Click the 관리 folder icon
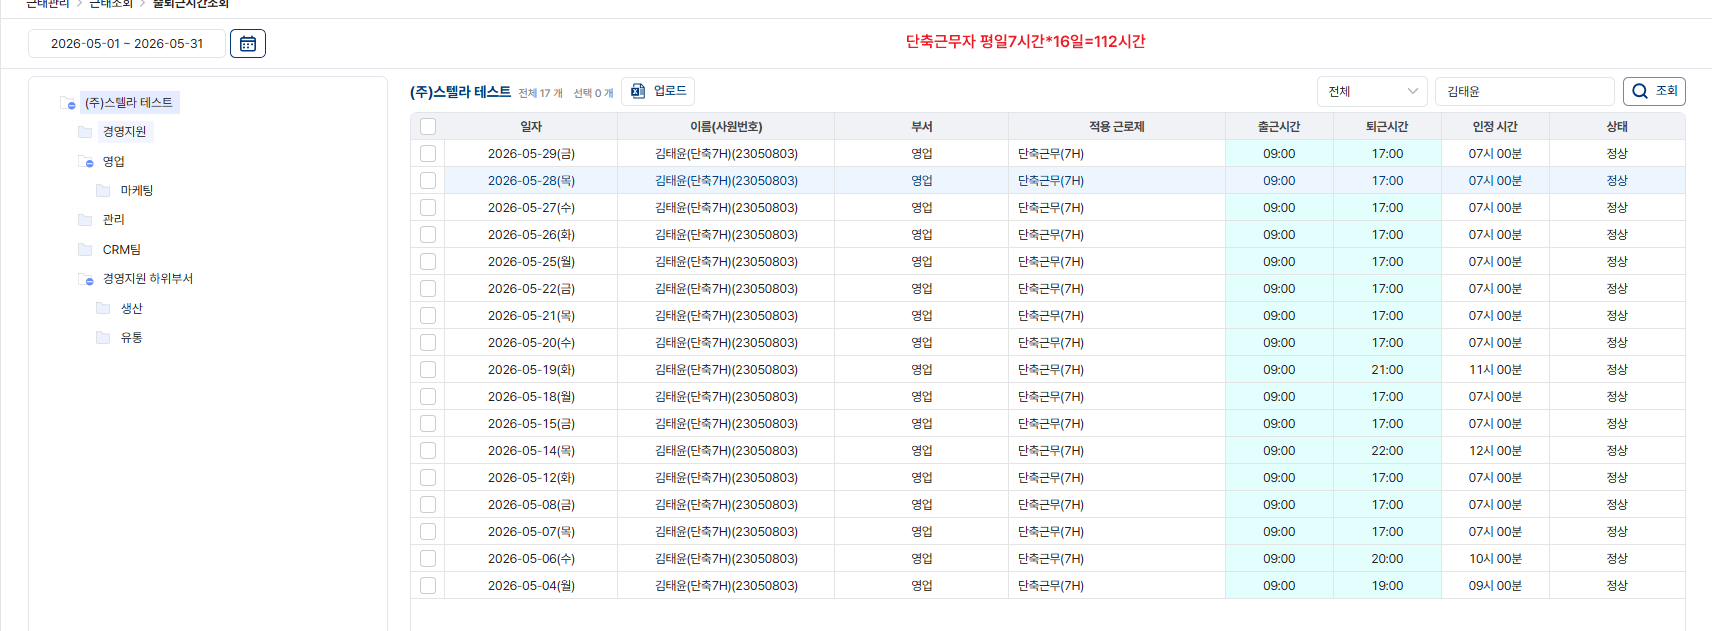Image resolution: width=1712 pixels, height=631 pixels. click(x=85, y=220)
